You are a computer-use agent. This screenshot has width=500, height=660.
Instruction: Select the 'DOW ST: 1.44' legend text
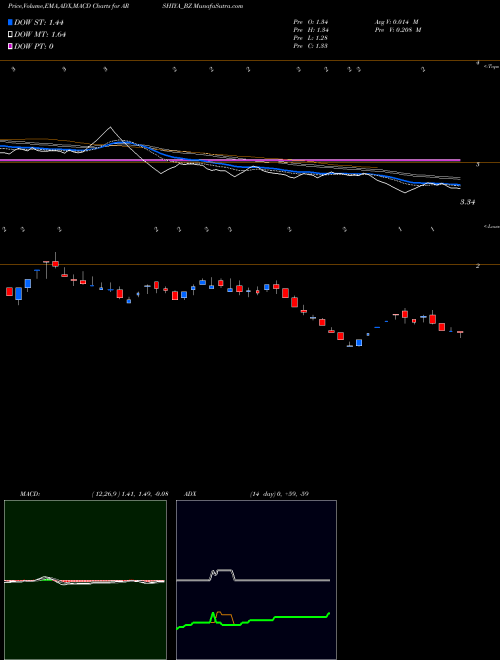(39, 22)
